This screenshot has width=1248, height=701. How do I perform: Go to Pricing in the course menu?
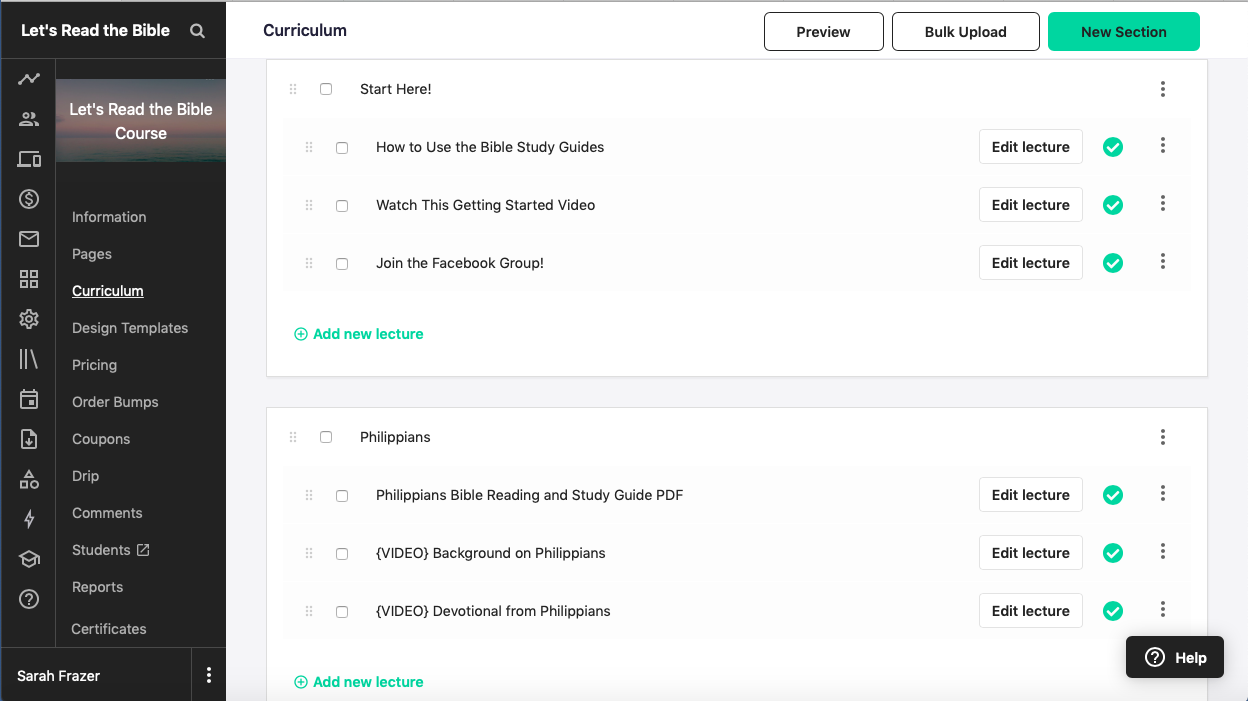coord(94,365)
